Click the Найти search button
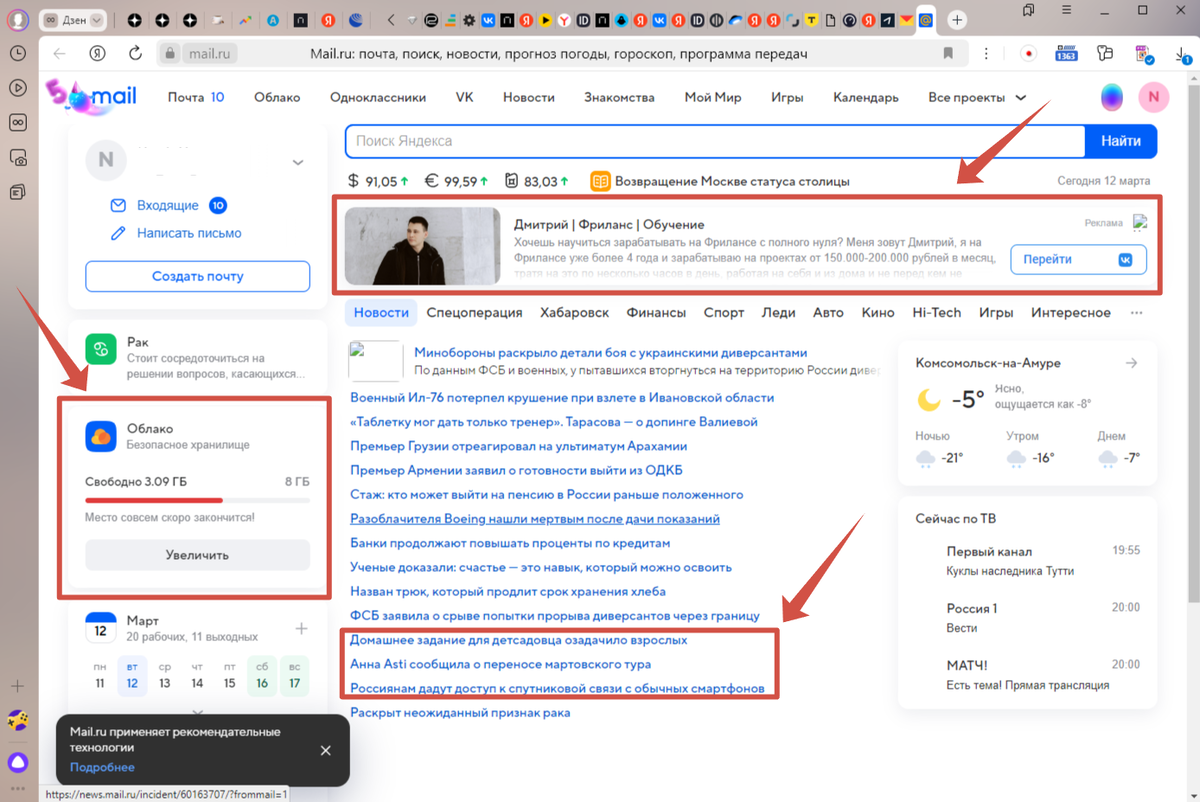 click(x=1121, y=141)
